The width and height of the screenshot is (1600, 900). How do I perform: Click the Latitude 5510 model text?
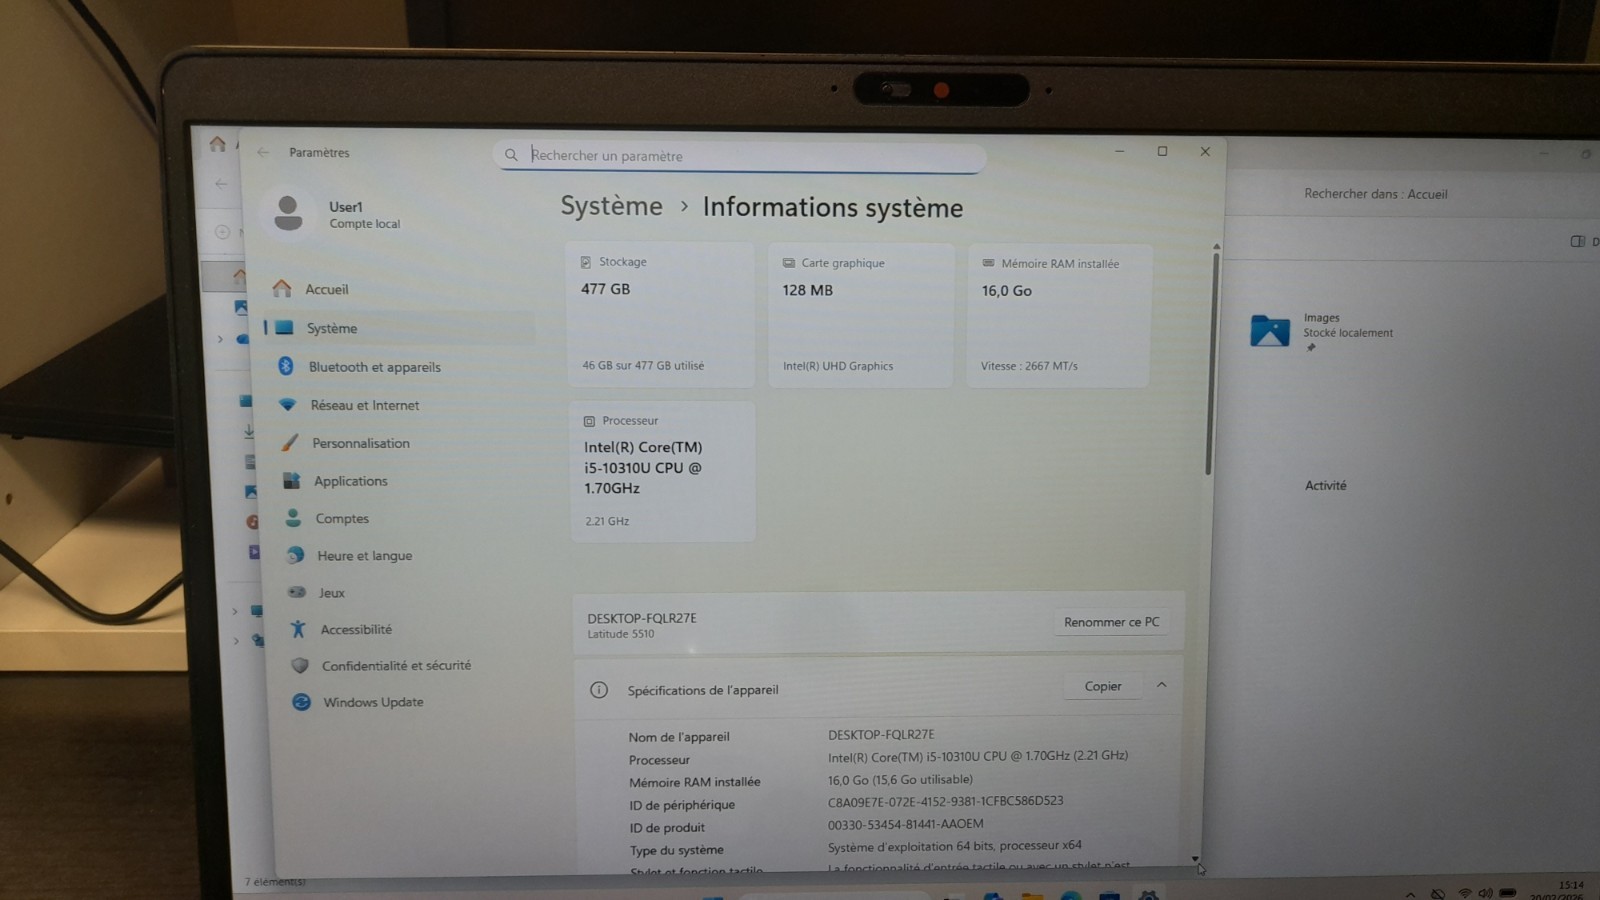[620, 634]
